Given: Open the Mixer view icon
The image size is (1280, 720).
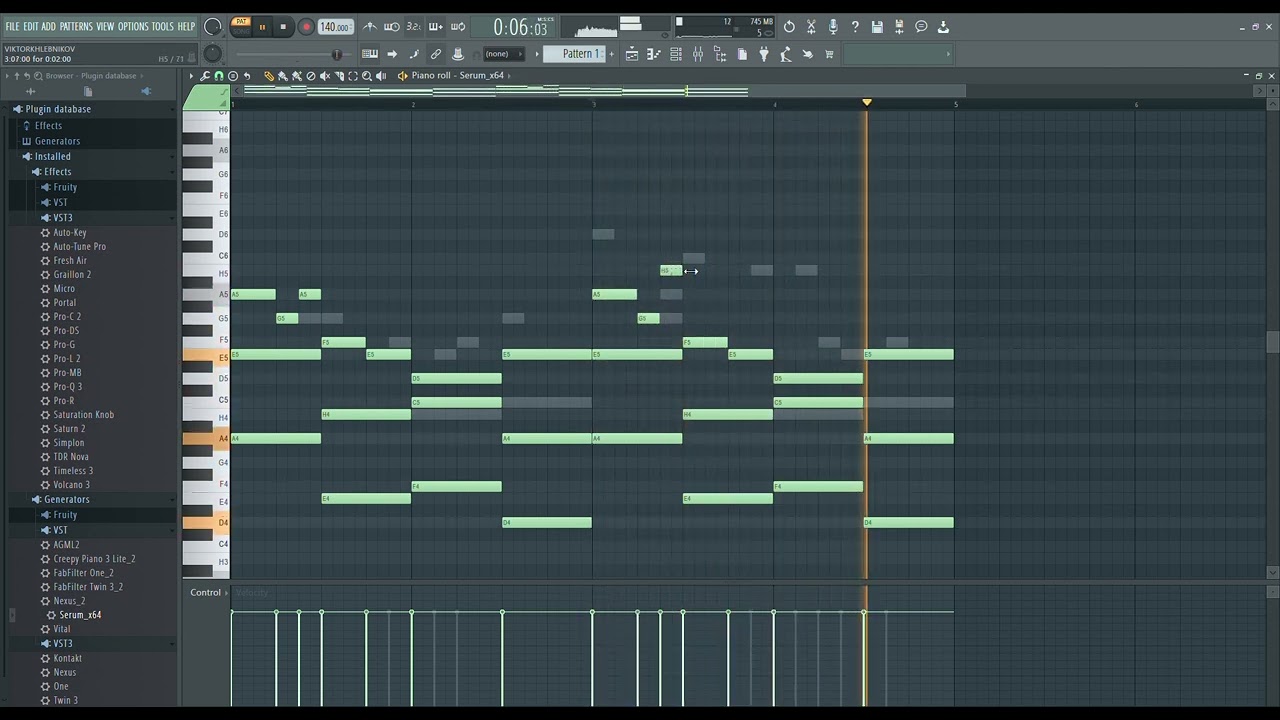Looking at the screenshot, I should 698,54.
